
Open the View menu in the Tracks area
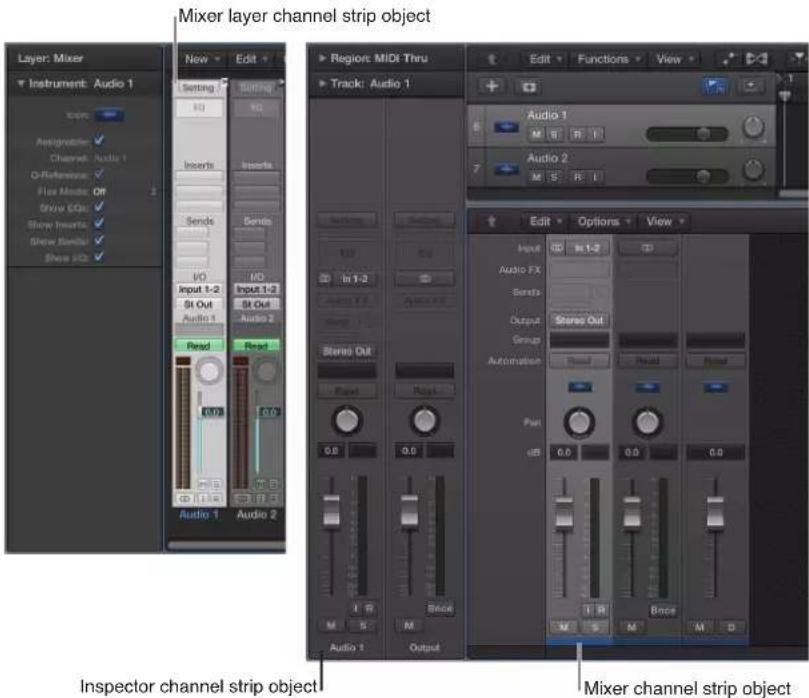click(673, 59)
